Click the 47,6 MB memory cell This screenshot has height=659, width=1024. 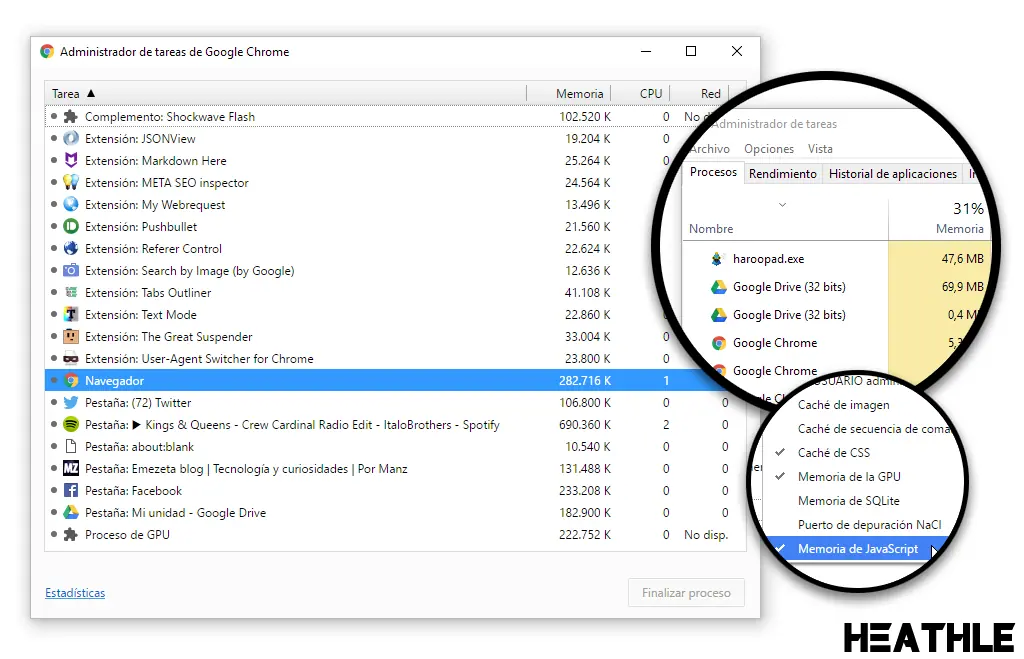pyautogui.click(x=962, y=259)
